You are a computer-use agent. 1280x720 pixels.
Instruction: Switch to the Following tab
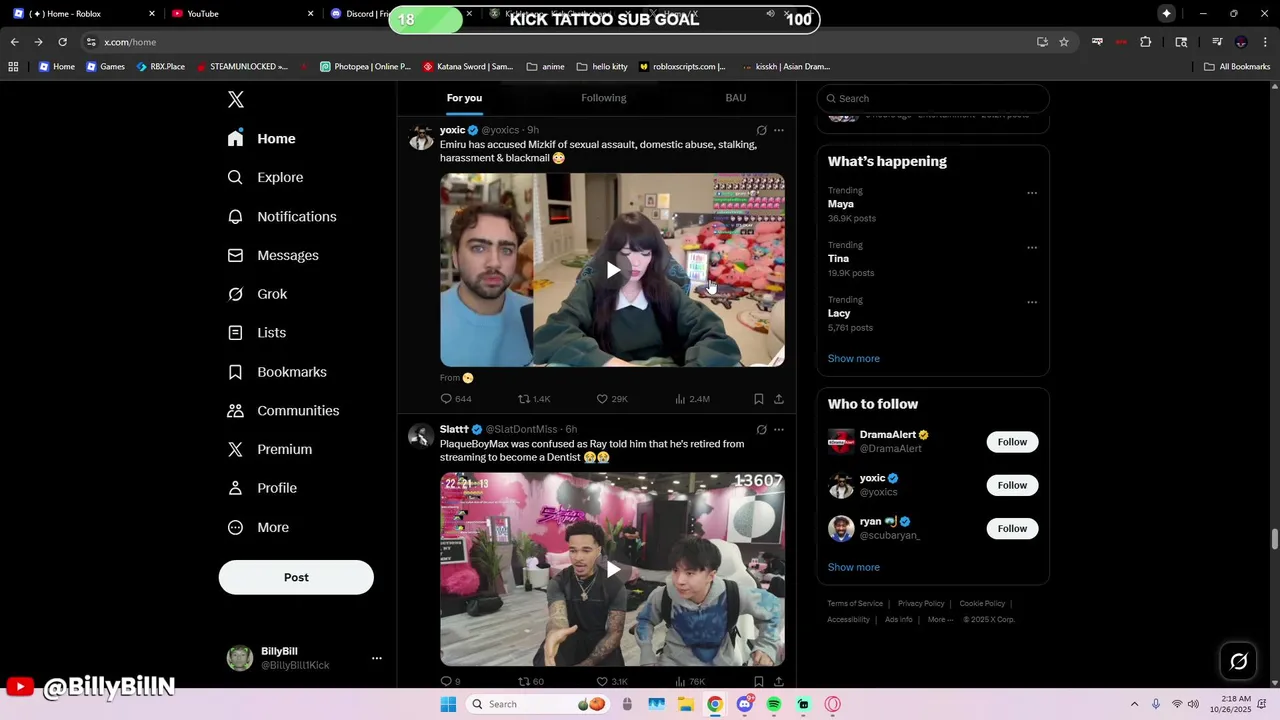[x=604, y=98]
